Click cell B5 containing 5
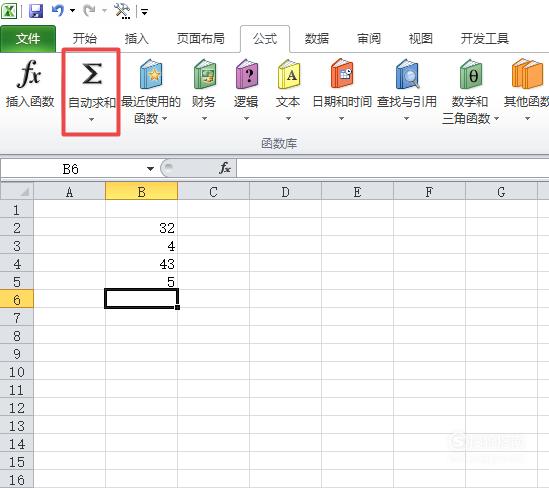 [x=141, y=281]
